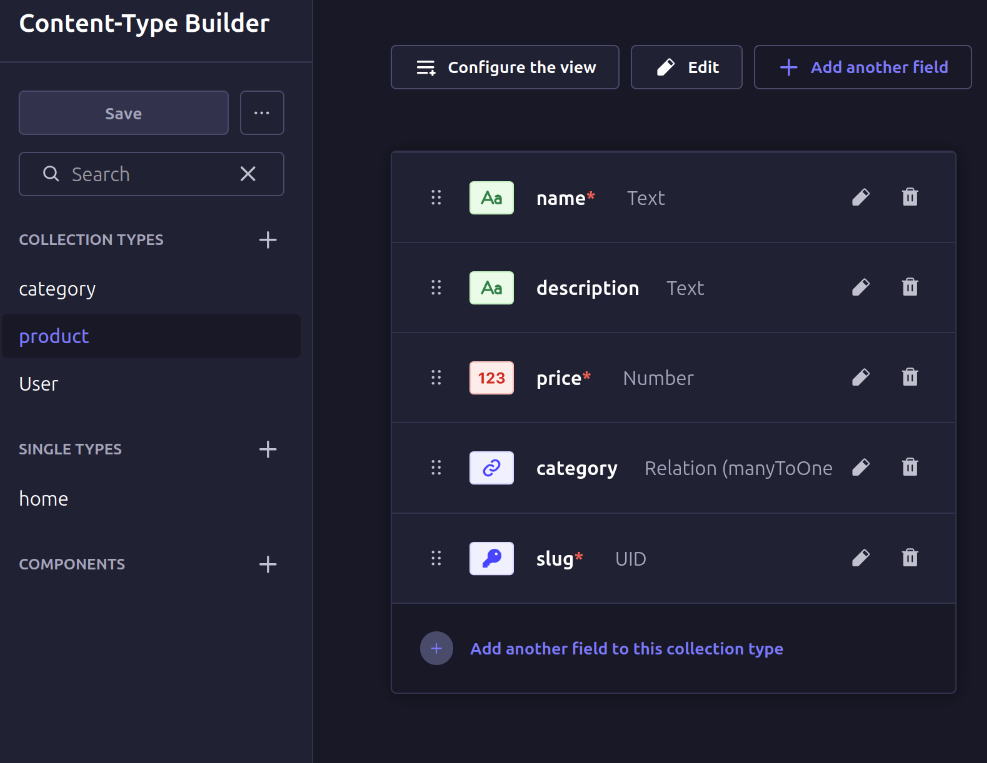
Task: Open the home single type
Action: pos(44,498)
